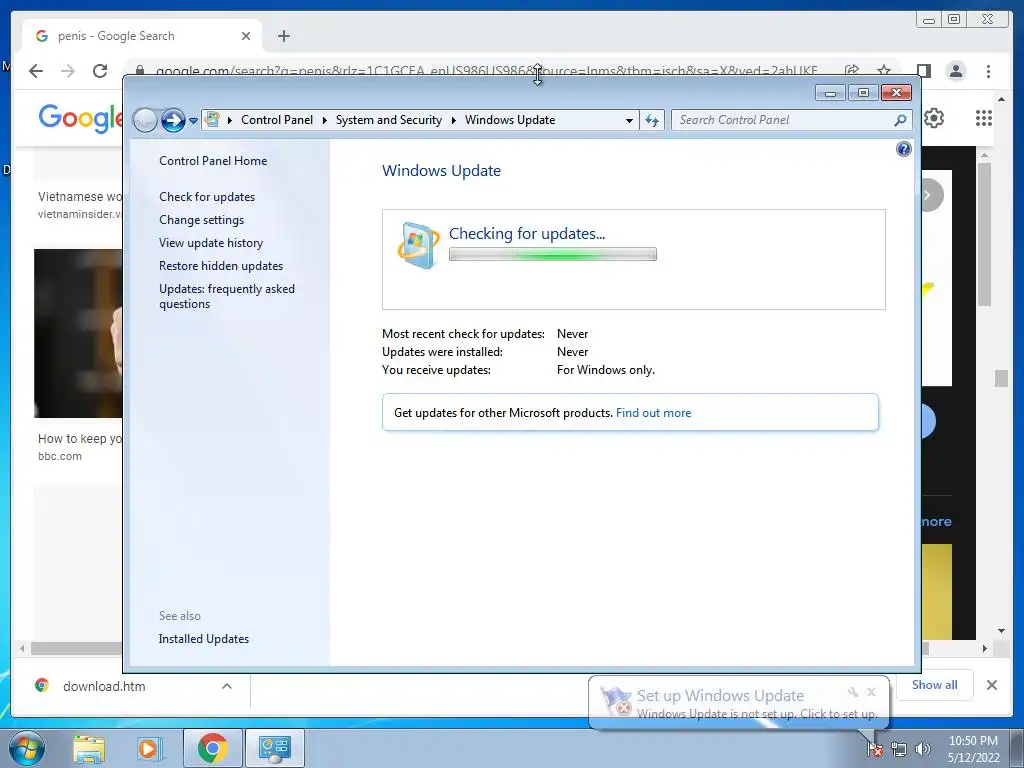This screenshot has width=1024, height=768.
Task: Click the checking for updates progress bar
Action: point(552,255)
